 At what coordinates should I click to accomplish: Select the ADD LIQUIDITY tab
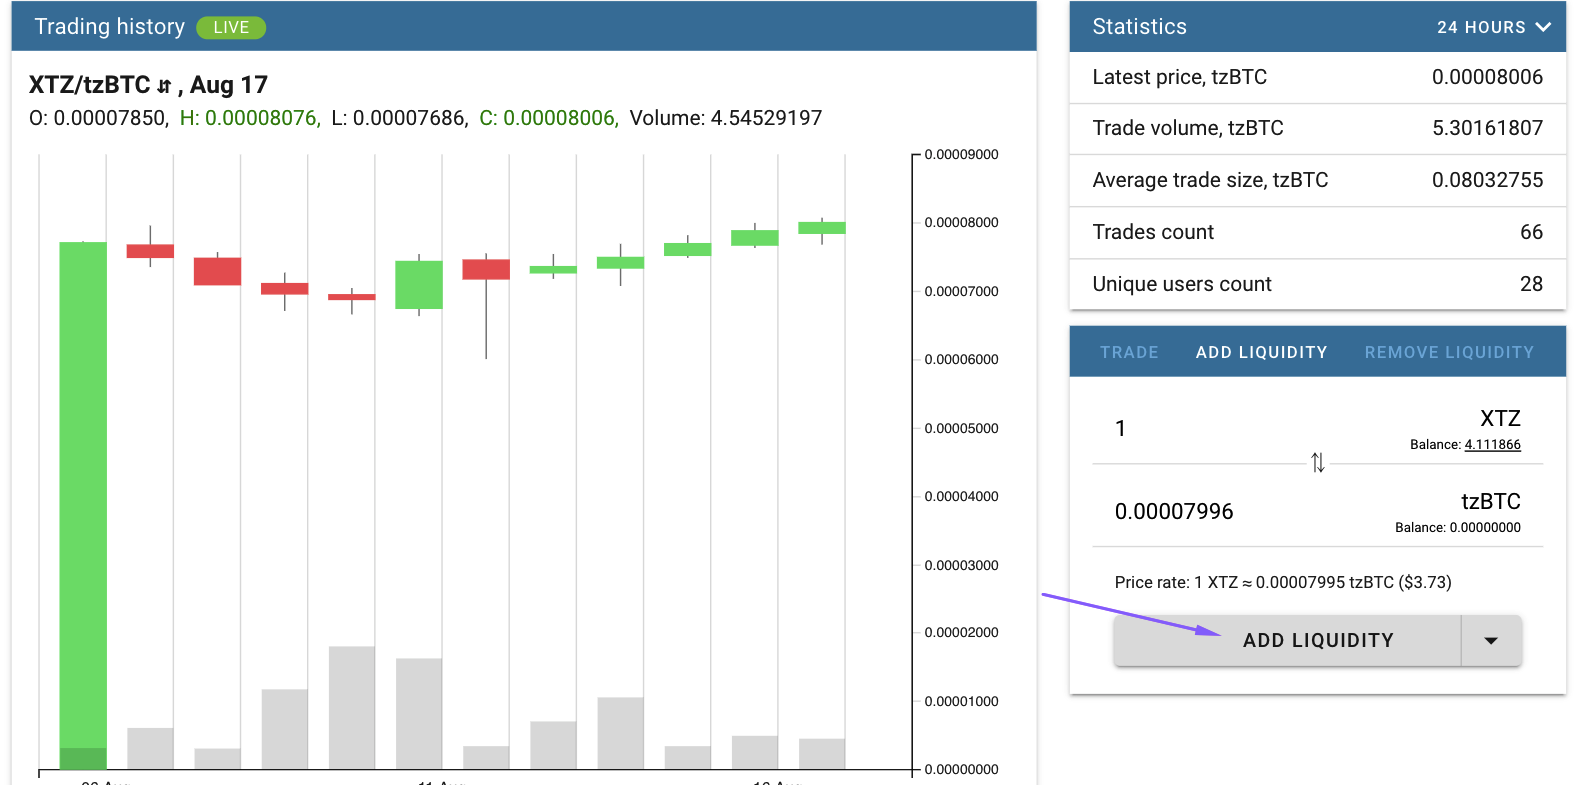click(x=1261, y=352)
